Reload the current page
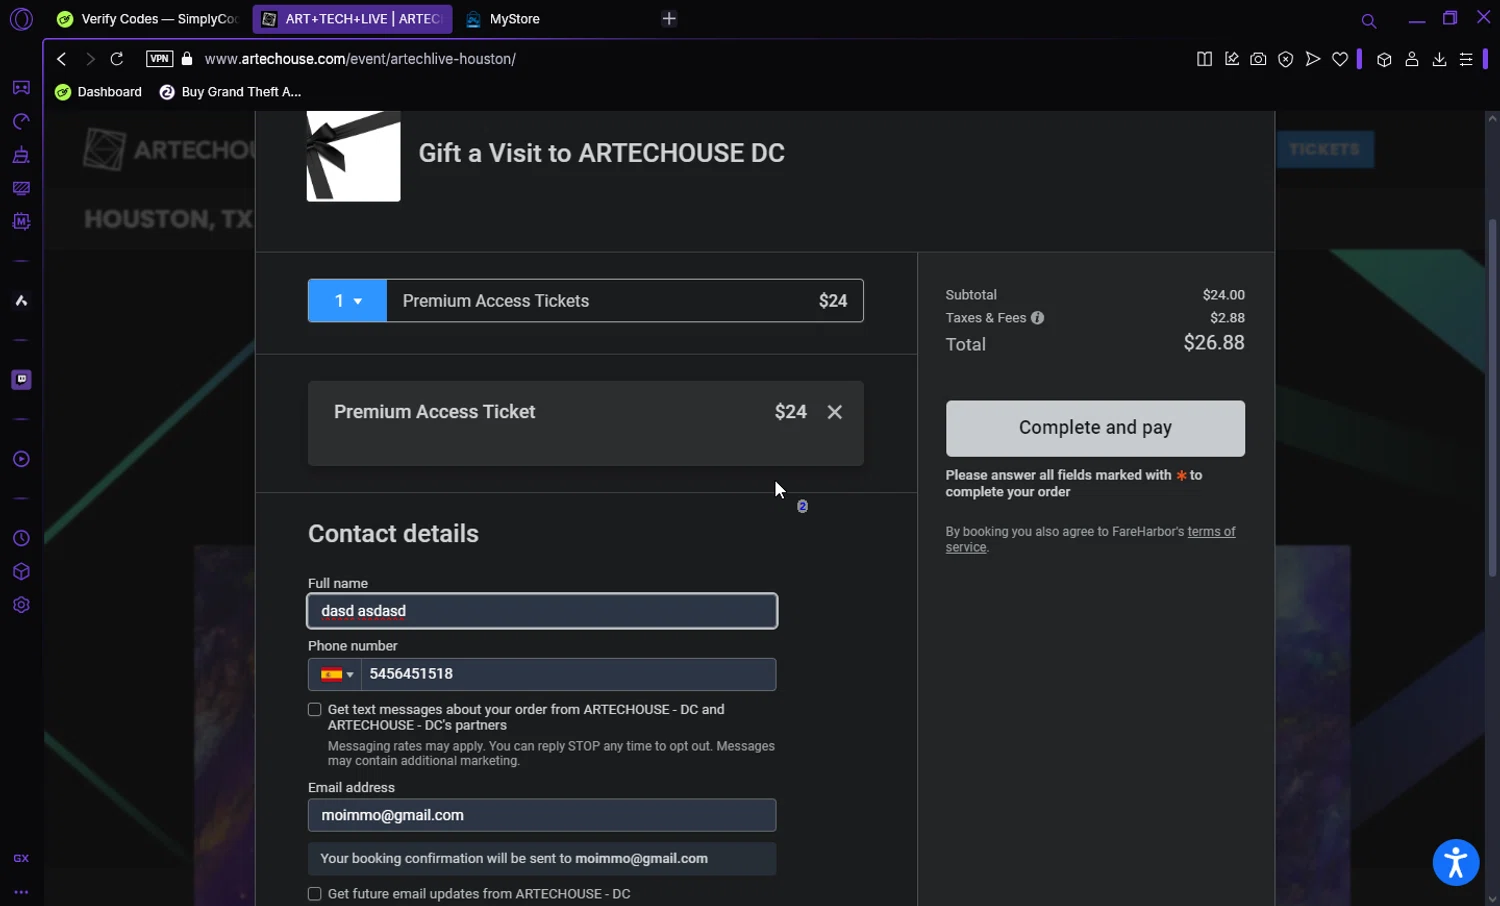The height and width of the screenshot is (906, 1500). [117, 59]
